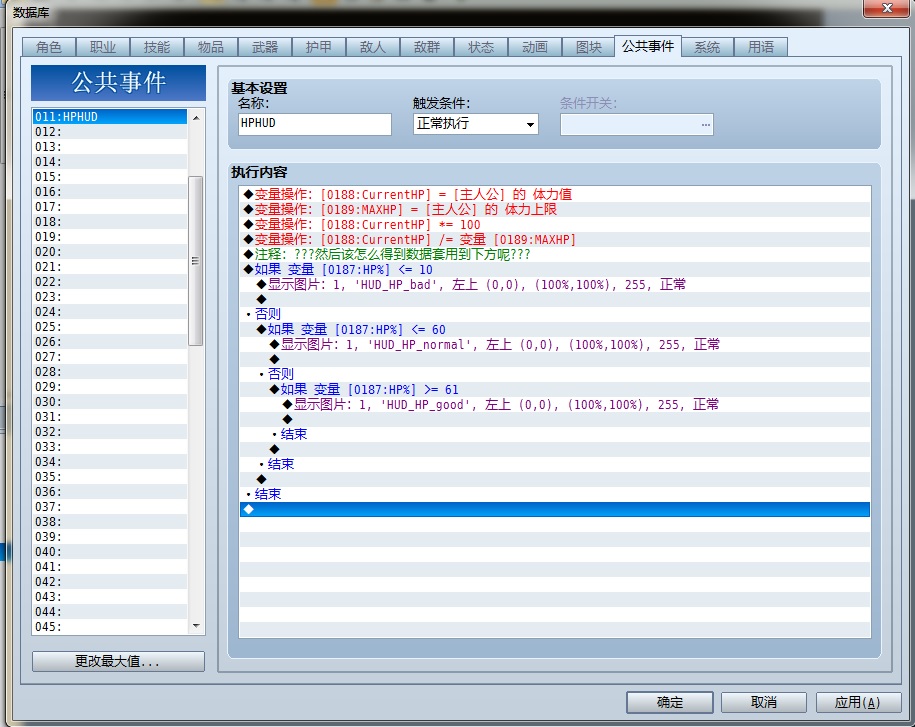
Task: Go to the 物品 tab
Action: [x=211, y=47]
